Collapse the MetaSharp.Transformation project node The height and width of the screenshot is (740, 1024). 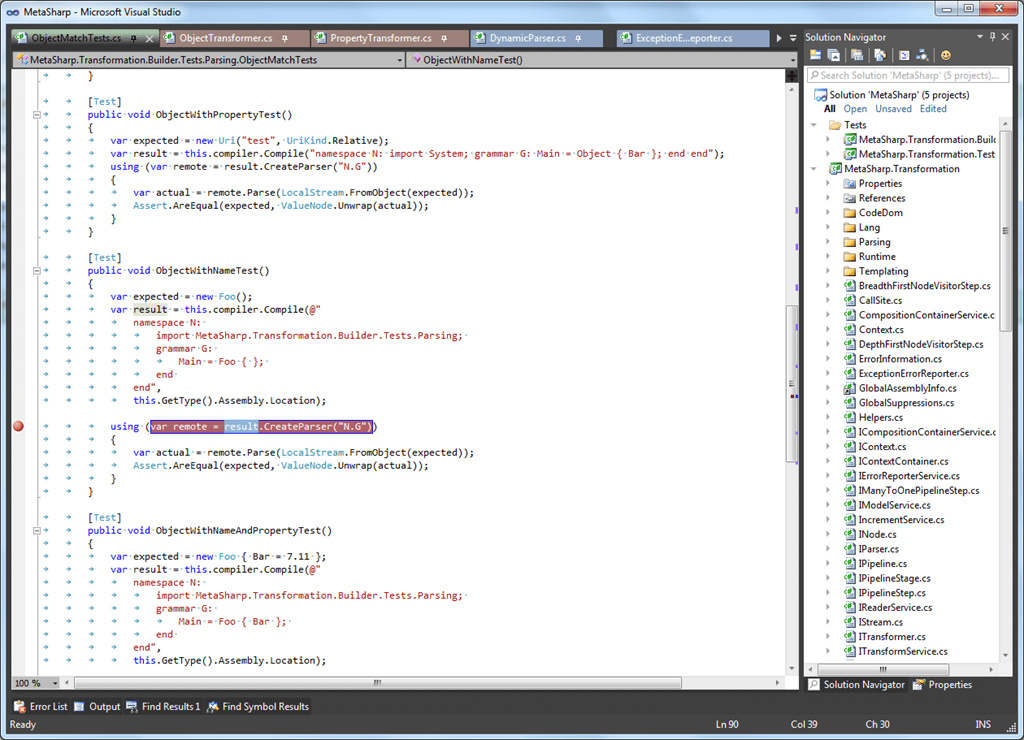(x=814, y=169)
